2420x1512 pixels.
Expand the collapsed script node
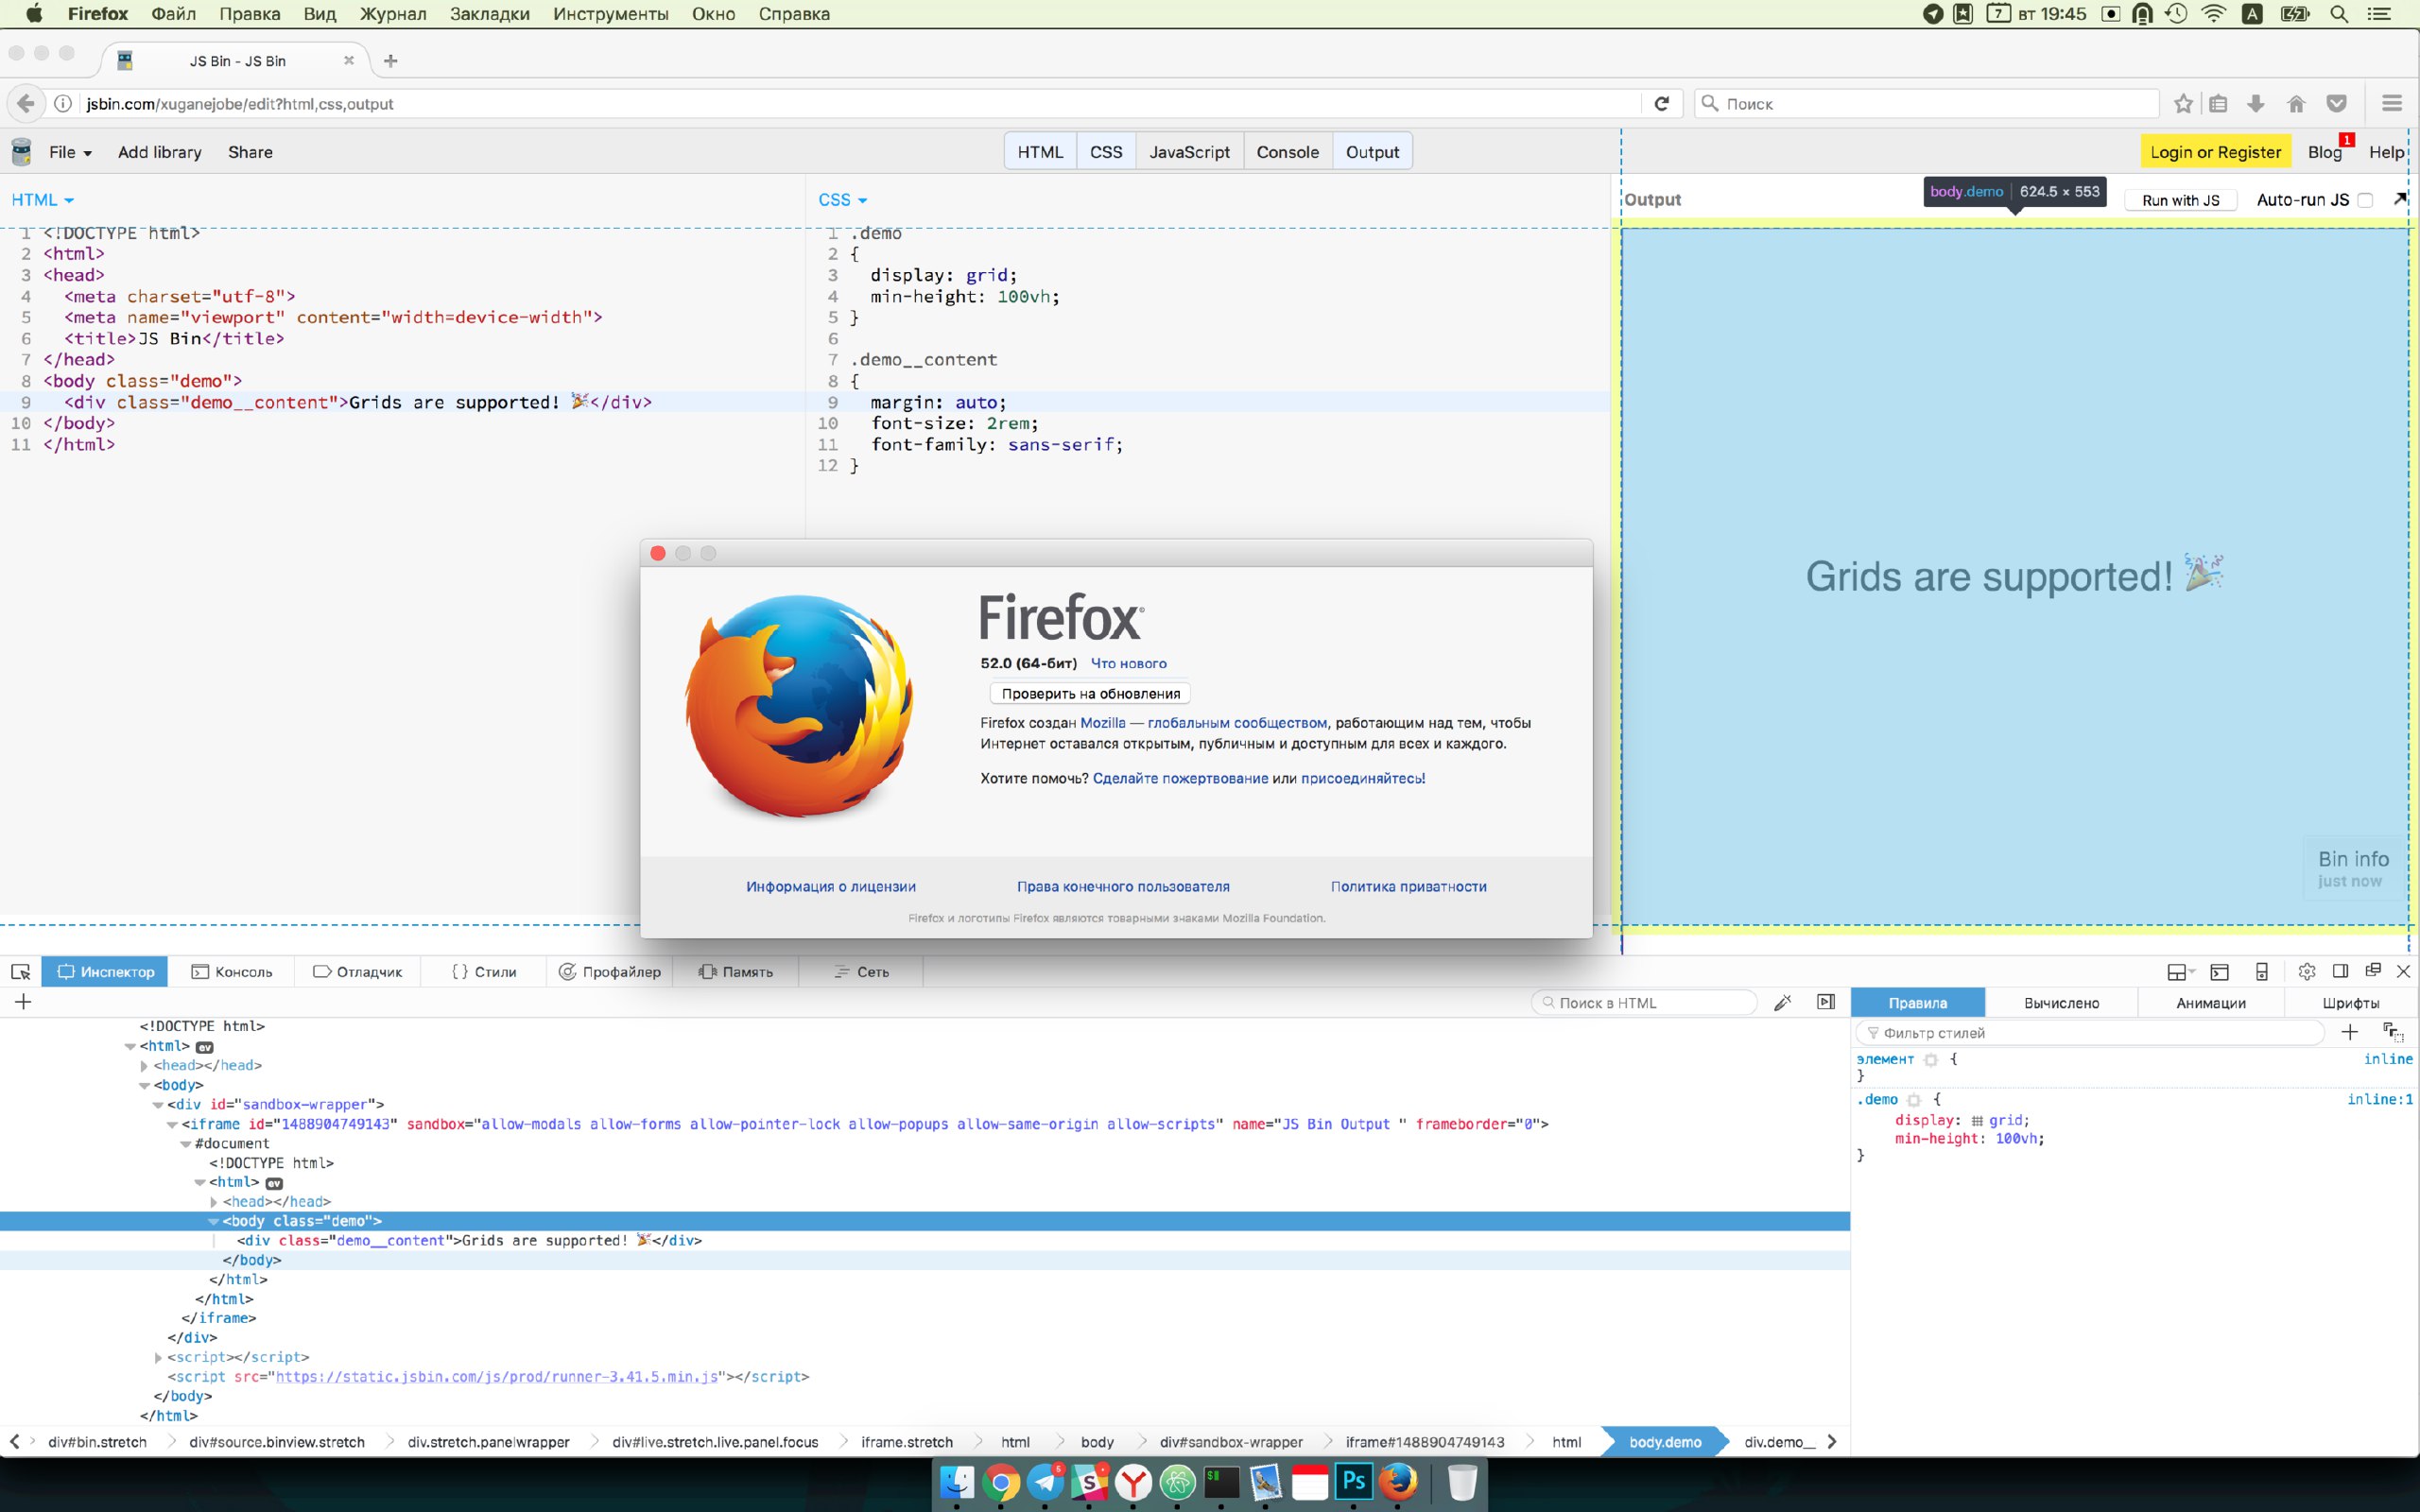click(158, 1357)
